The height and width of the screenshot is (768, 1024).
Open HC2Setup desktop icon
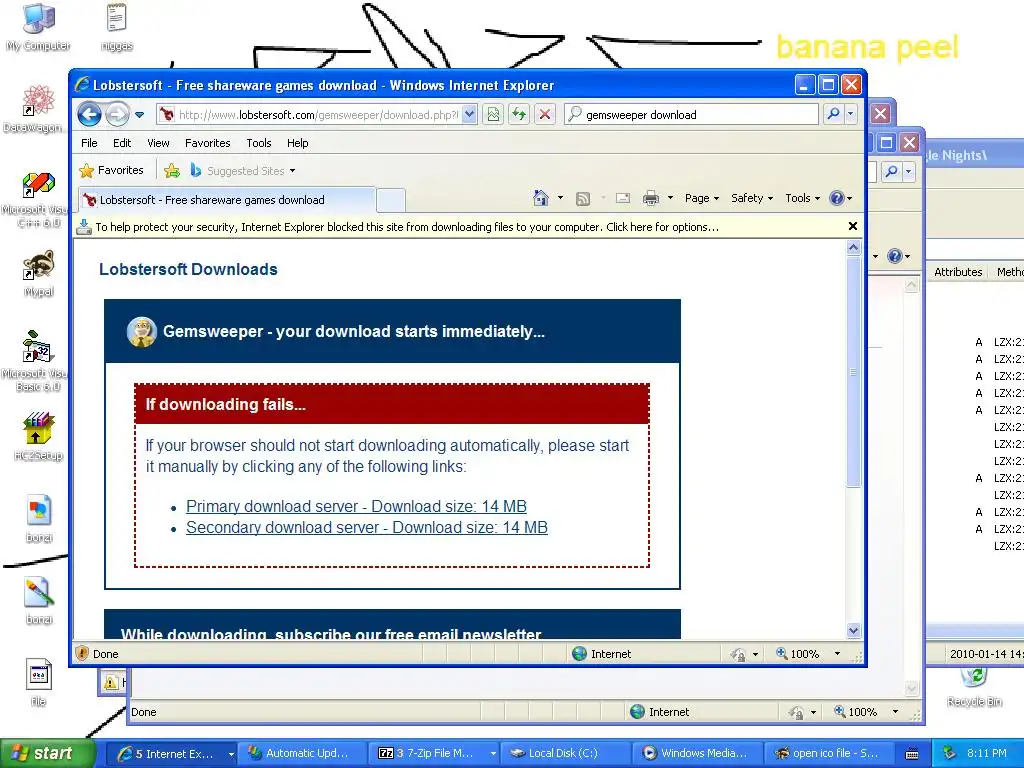click(x=39, y=436)
